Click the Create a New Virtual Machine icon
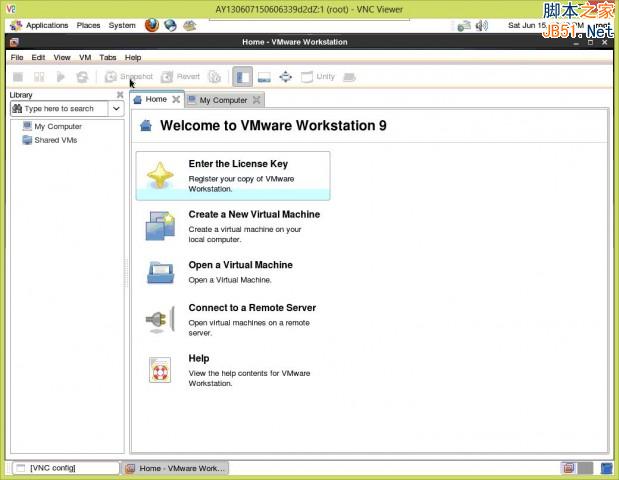 tap(160, 226)
